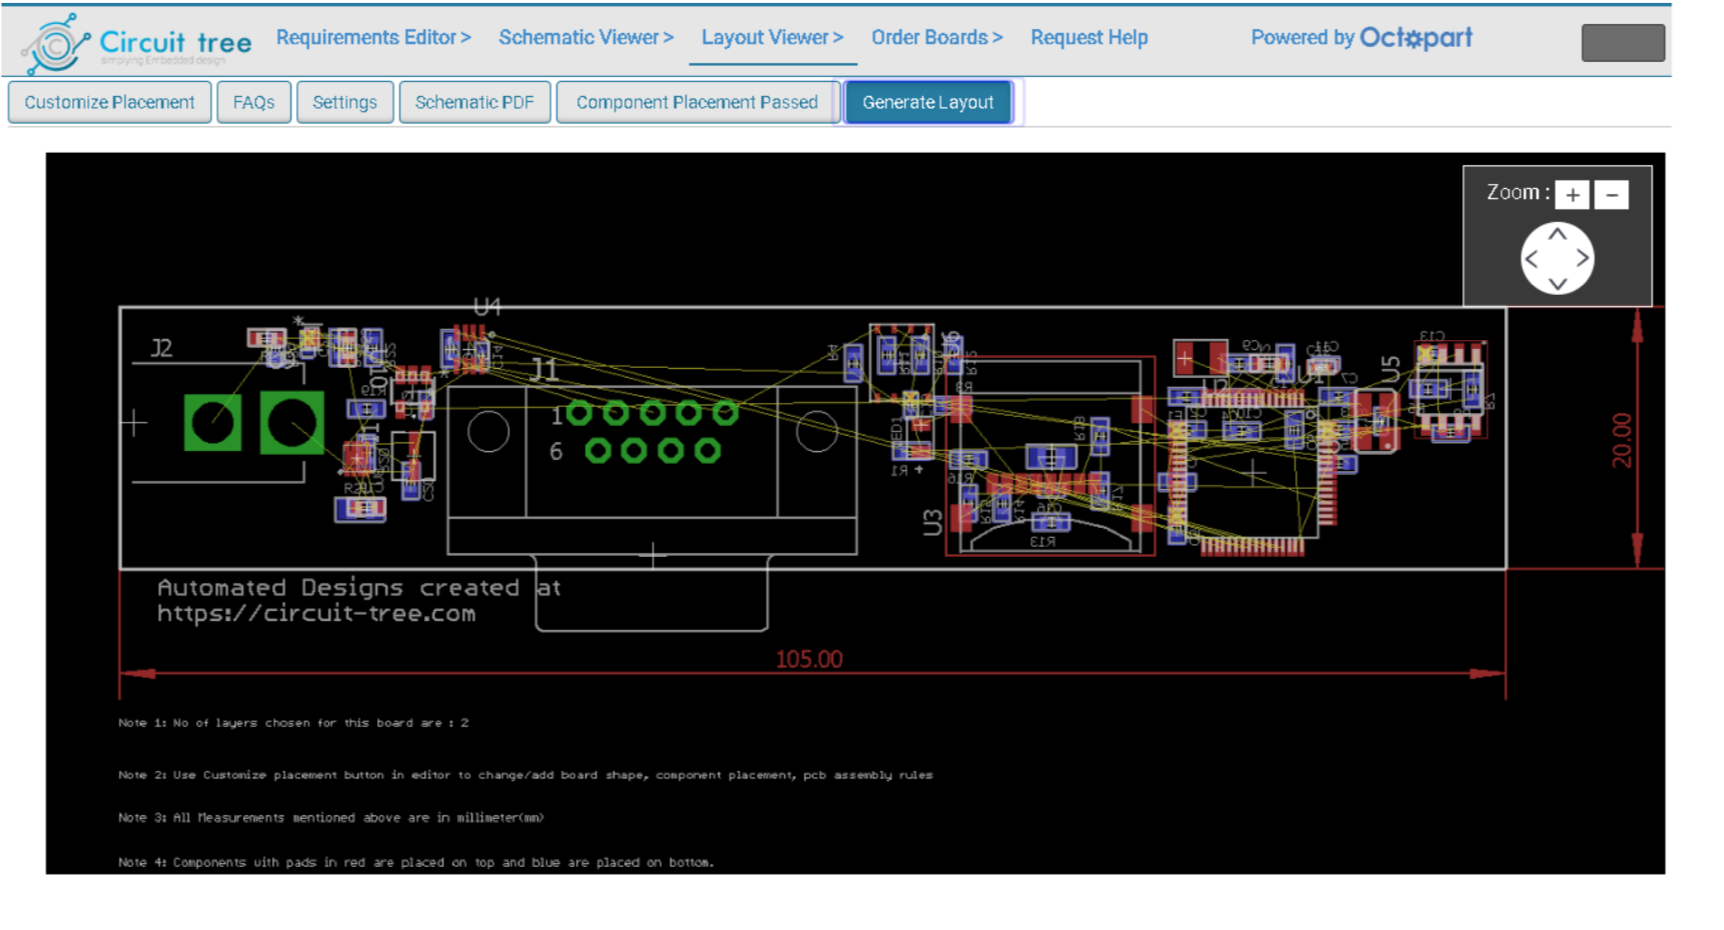This screenshot has height=930, width=1724.
Task: Expand the Requirements Editor menu
Action: (373, 38)
